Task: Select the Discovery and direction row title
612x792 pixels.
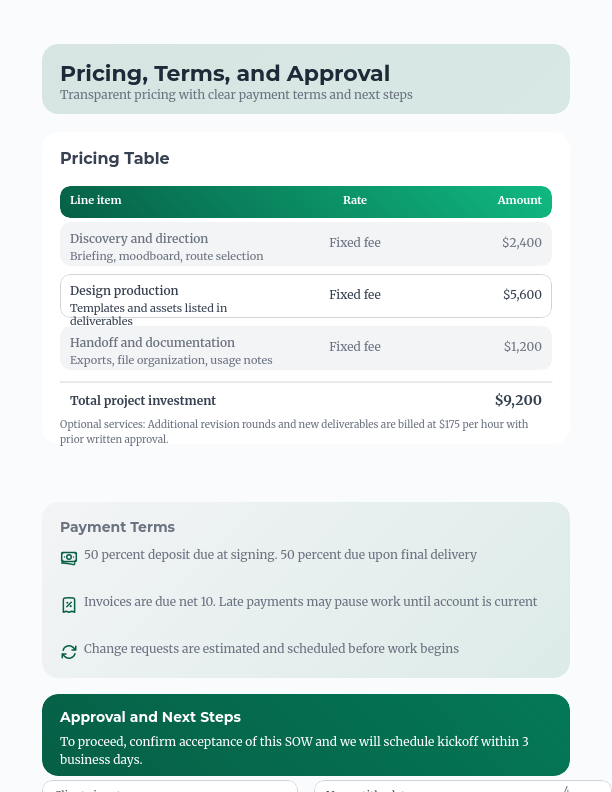Action: click(139, 239)
